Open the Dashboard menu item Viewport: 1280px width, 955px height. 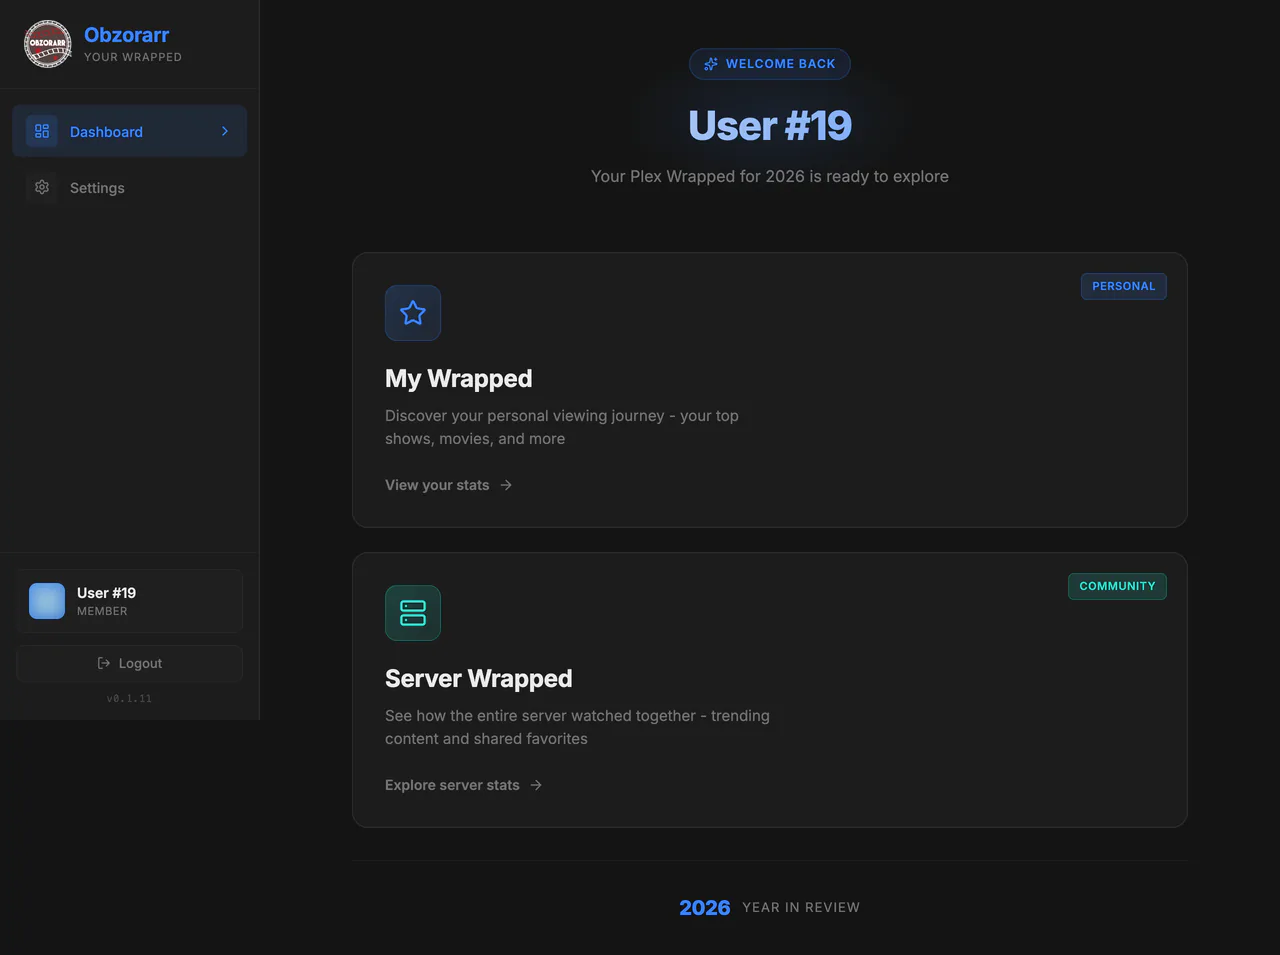(x=130, y=131)
